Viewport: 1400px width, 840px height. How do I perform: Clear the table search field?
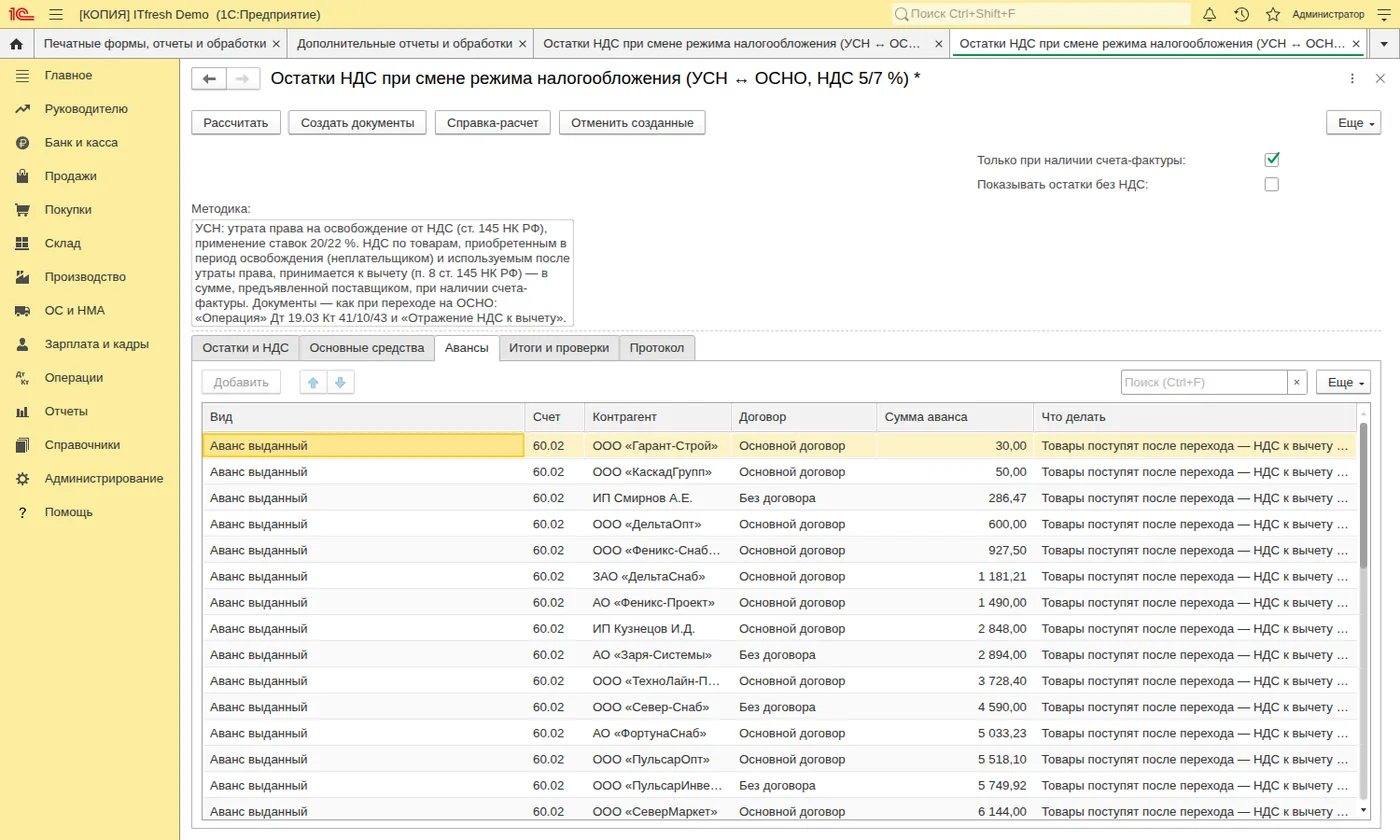pyautogui.click(x=1297, y=382)
